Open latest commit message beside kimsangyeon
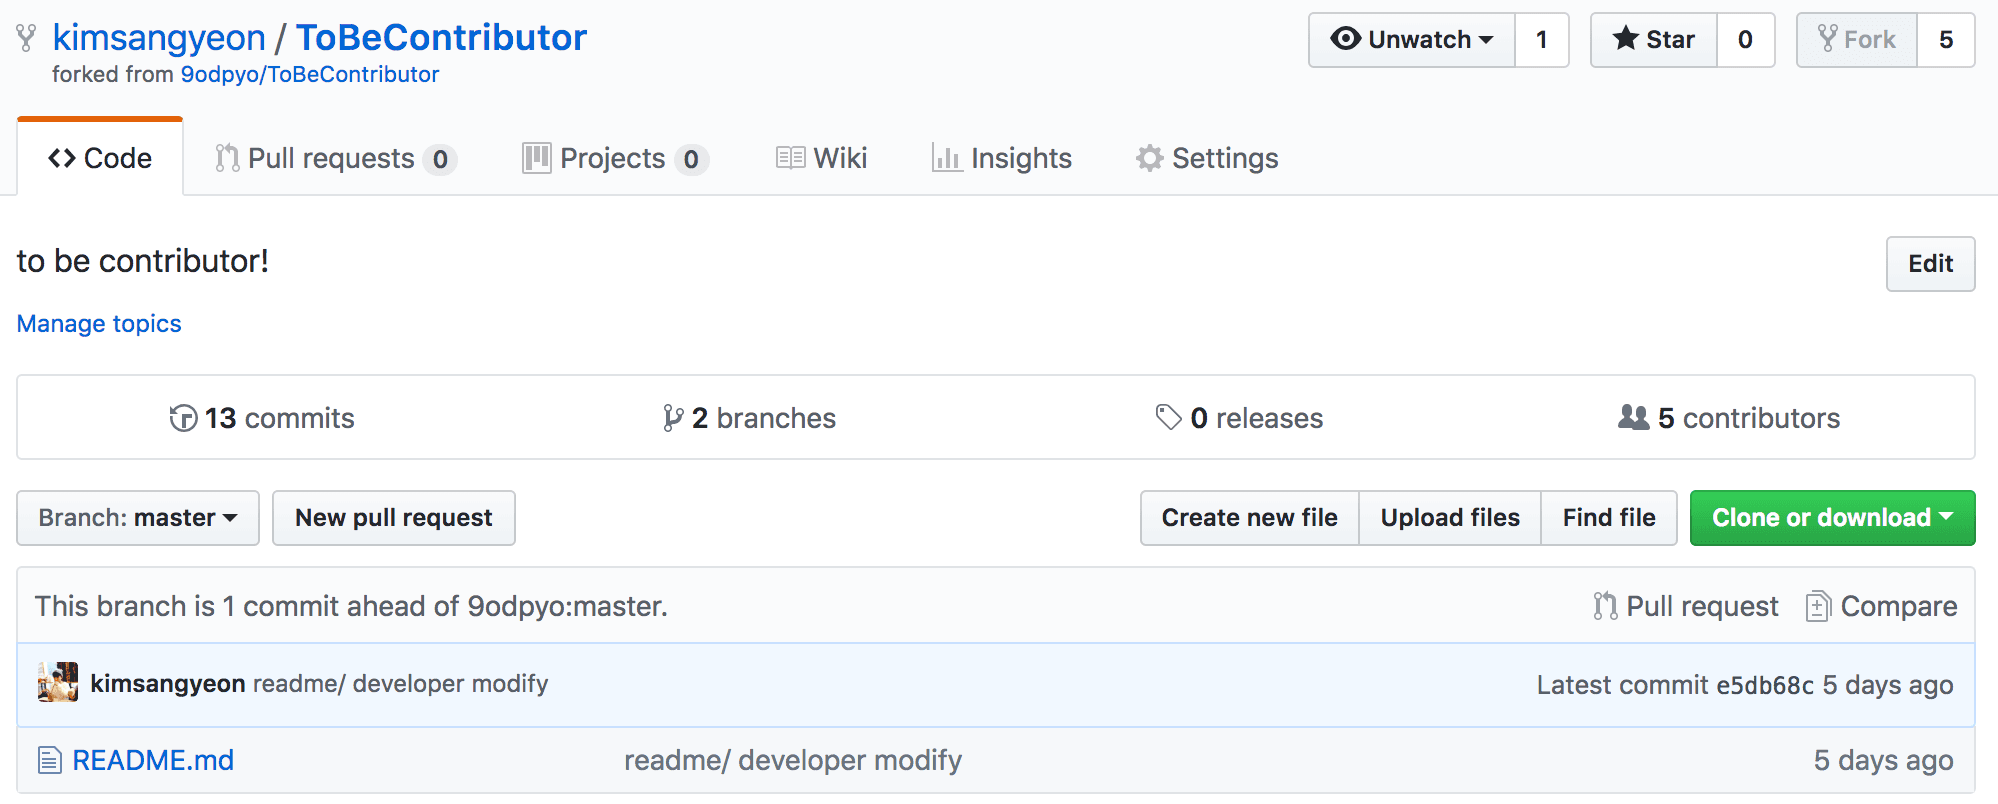The image size is (1998, 804). pos(401,683)
